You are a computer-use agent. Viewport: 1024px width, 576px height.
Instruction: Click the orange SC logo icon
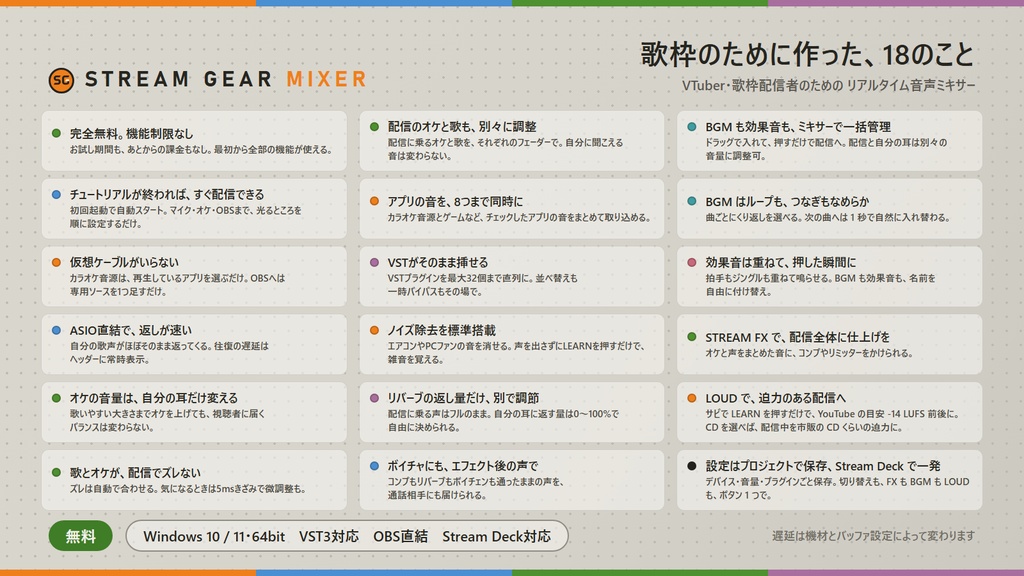pyautogui.click(x=61, y=80)
